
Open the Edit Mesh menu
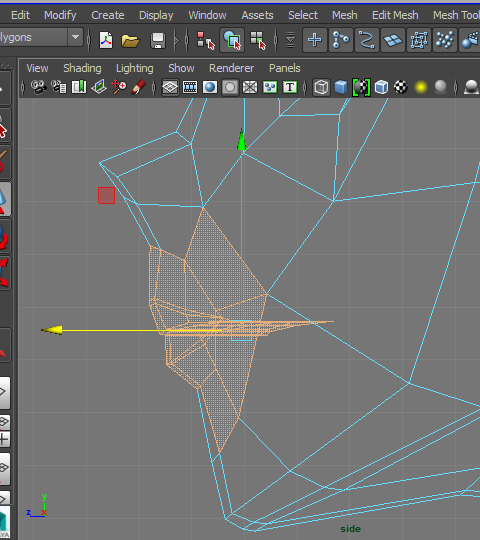395,15
